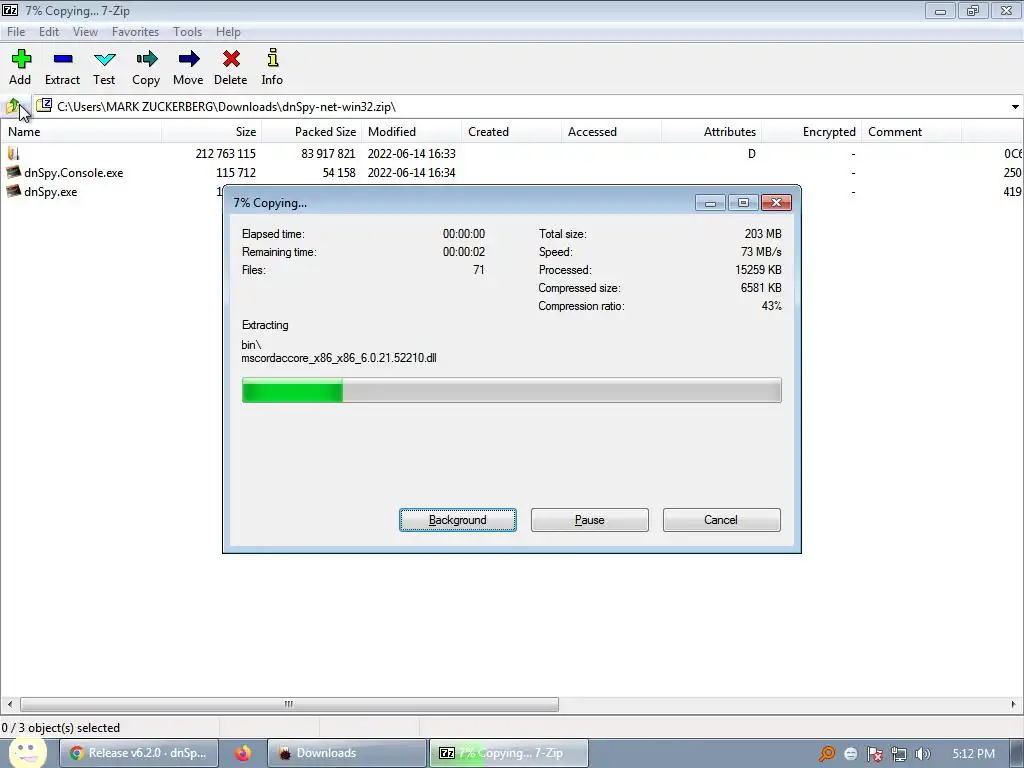The width and height of the screenshot is (1024, 768).
Task: Open the Tools menu
Action: [x=187, y=31]
